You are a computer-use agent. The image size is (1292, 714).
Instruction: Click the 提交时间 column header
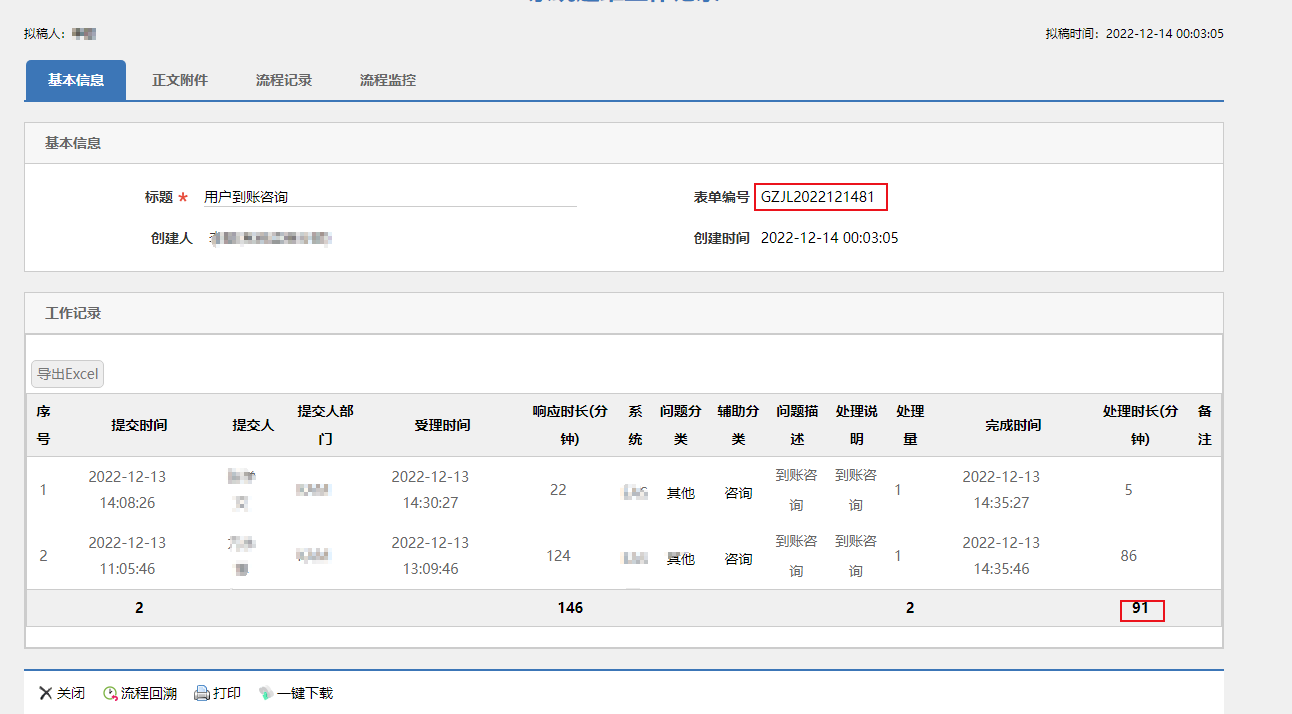click(139, 425)
